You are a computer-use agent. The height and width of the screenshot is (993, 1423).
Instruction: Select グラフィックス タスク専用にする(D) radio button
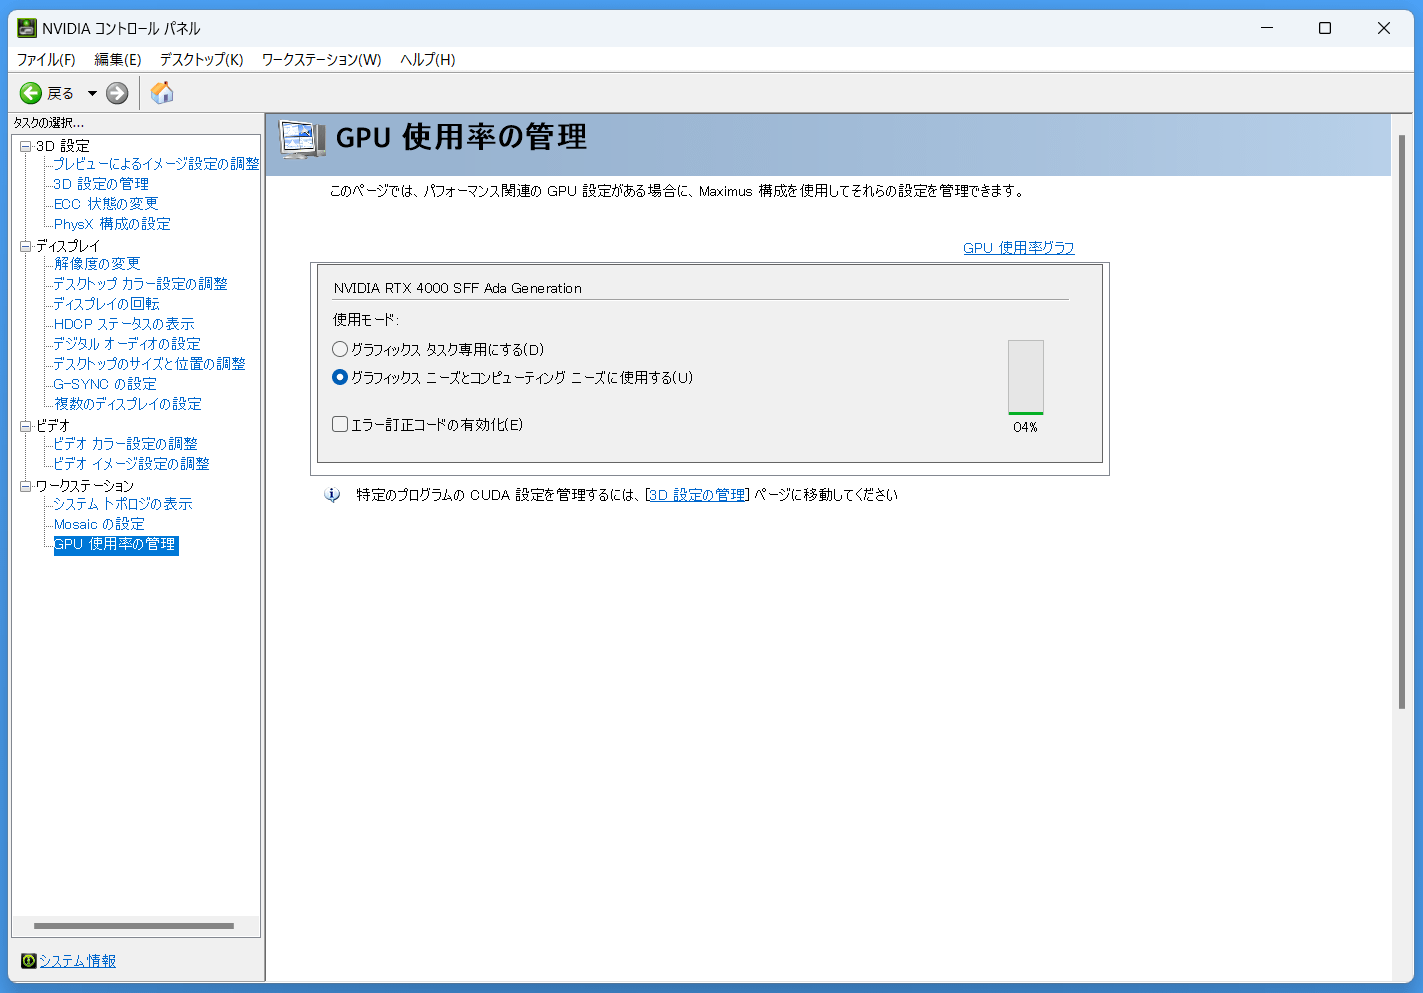pos(340,349)
